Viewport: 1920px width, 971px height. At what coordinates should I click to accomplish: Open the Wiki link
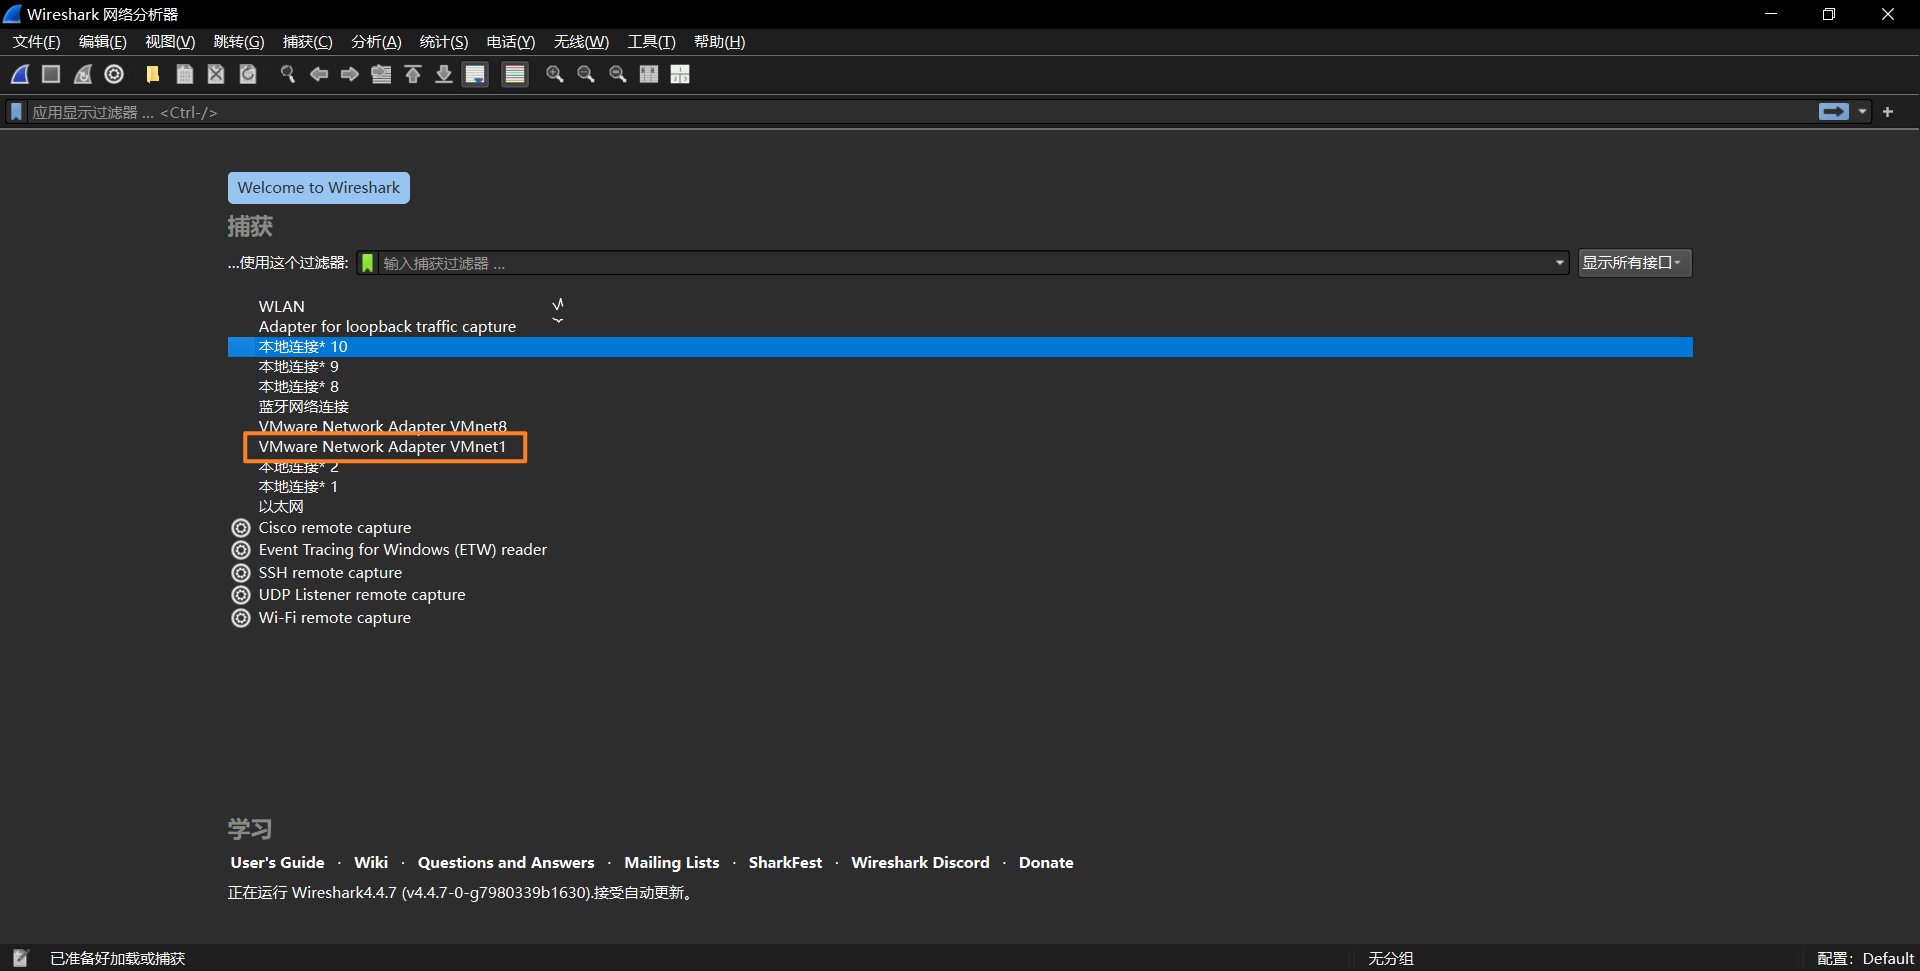pos(371,862)
